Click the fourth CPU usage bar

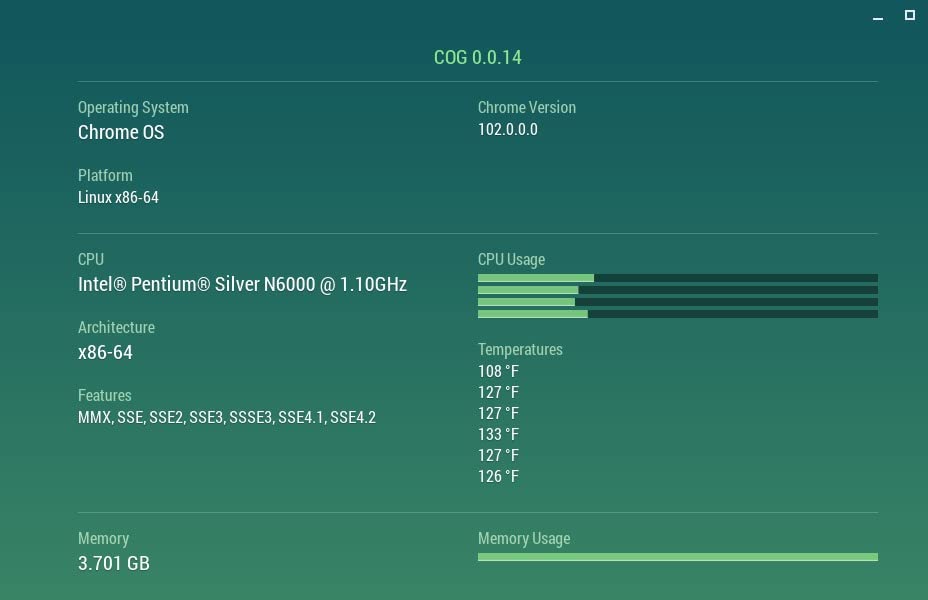pyautogui.click(x=678, y=314)
